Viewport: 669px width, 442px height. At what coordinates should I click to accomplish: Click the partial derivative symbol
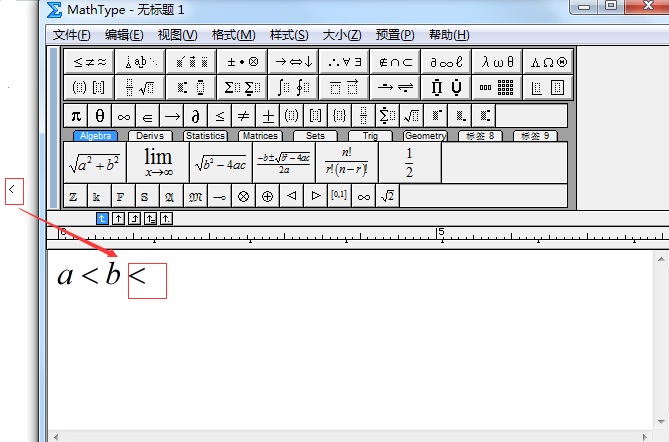coord(196,116)
